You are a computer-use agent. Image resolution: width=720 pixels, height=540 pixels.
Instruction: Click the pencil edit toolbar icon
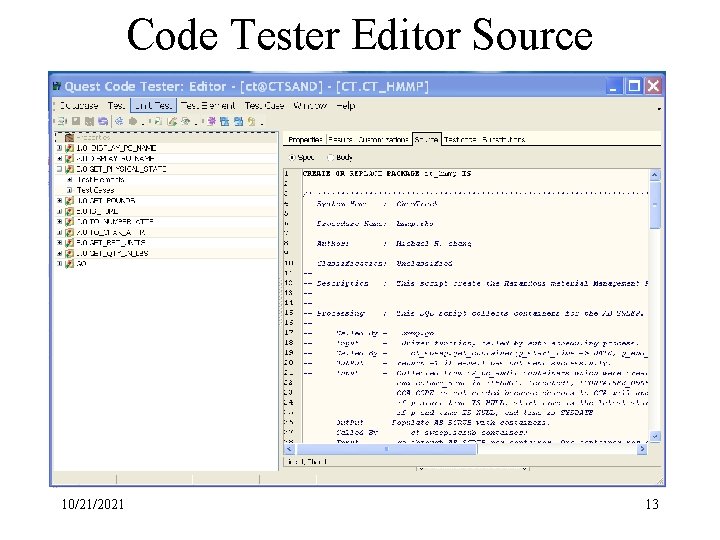(x=172, y=121)
